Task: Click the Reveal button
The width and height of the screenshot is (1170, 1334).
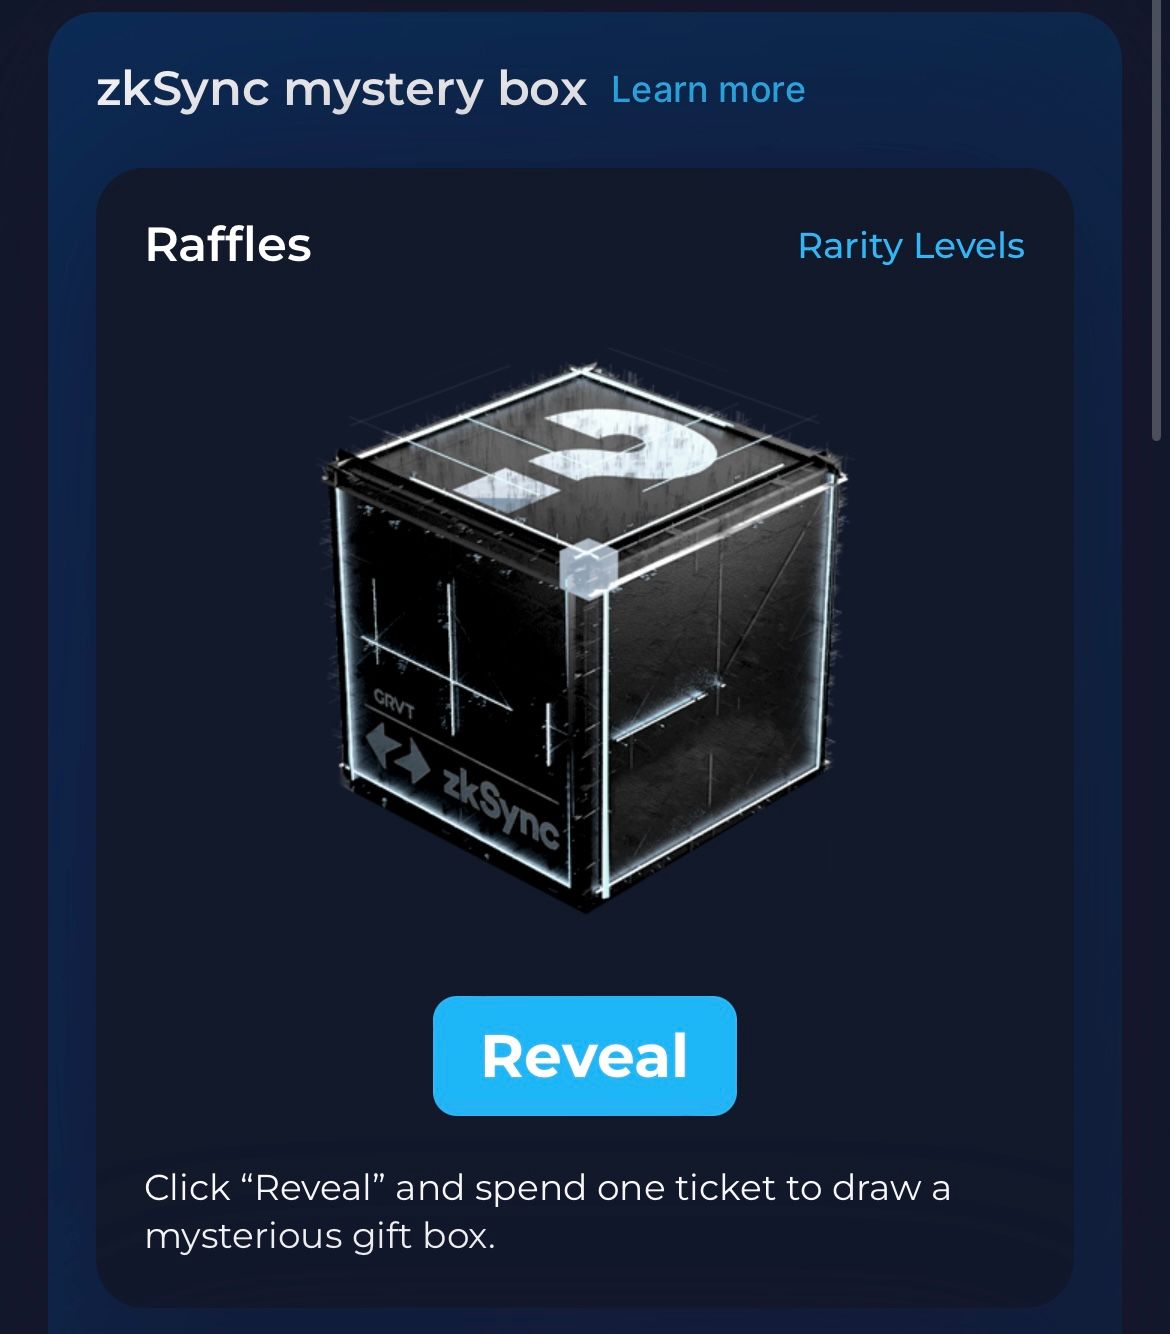Action: pos(584,1055)
